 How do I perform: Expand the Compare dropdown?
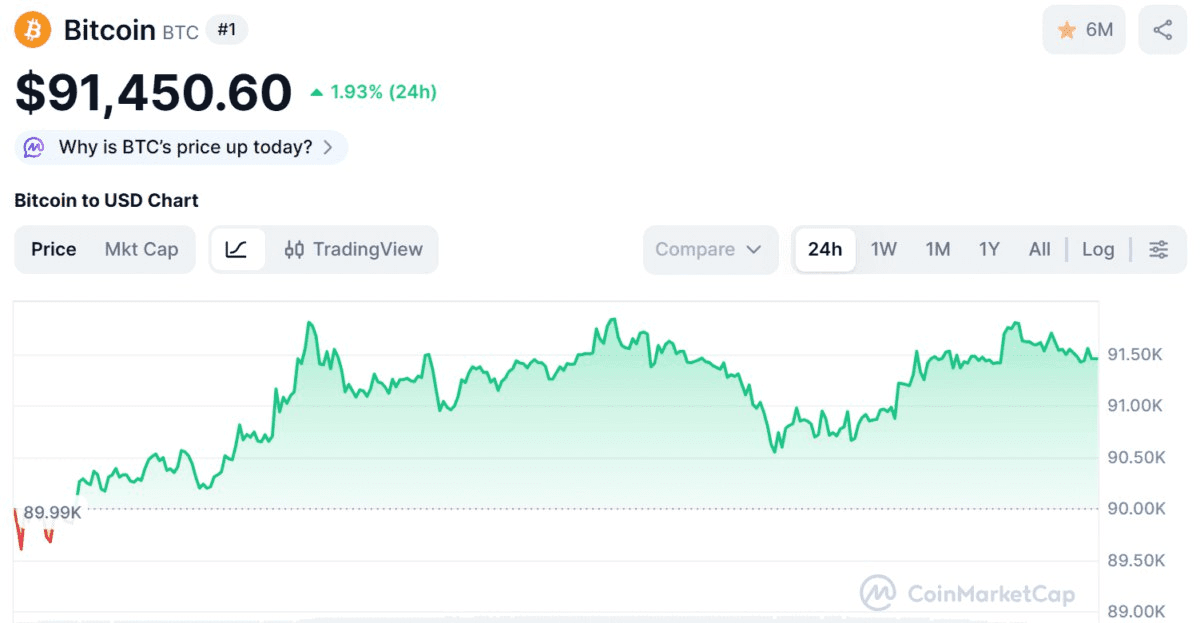[709, 249]
